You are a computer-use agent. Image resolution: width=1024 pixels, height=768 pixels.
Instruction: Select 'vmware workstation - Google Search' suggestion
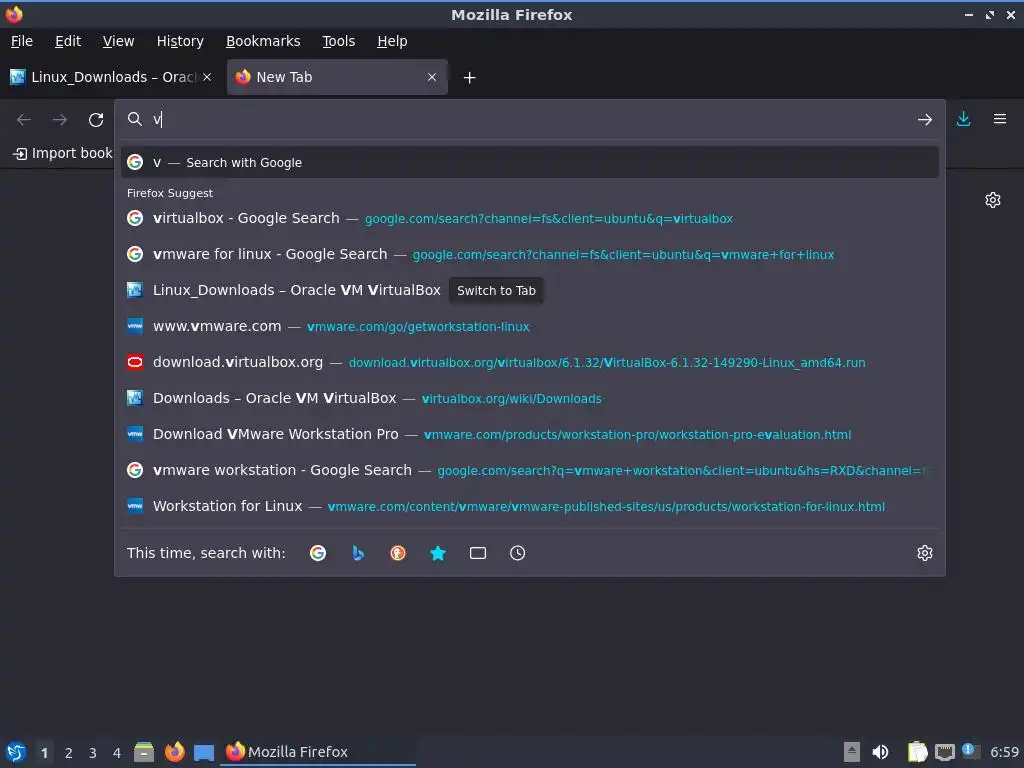coord(530,470)
